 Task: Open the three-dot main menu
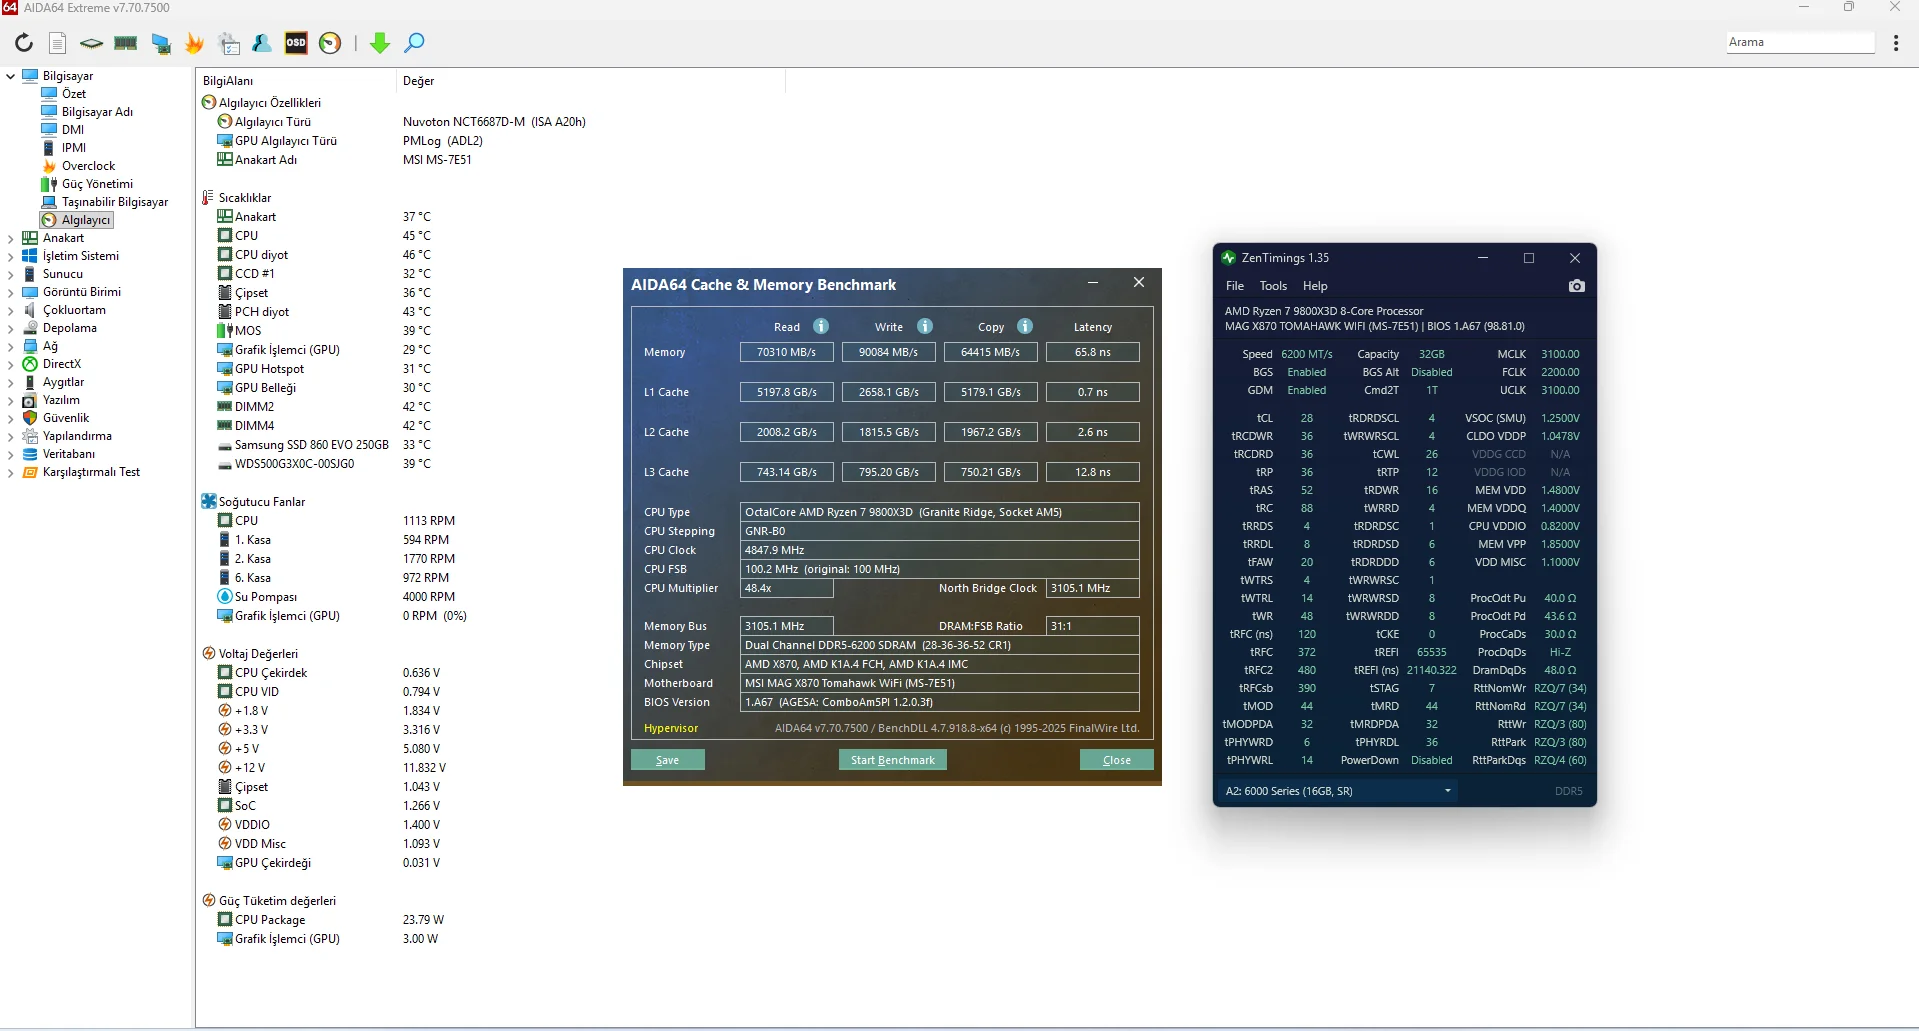[x=1896, y=43]
